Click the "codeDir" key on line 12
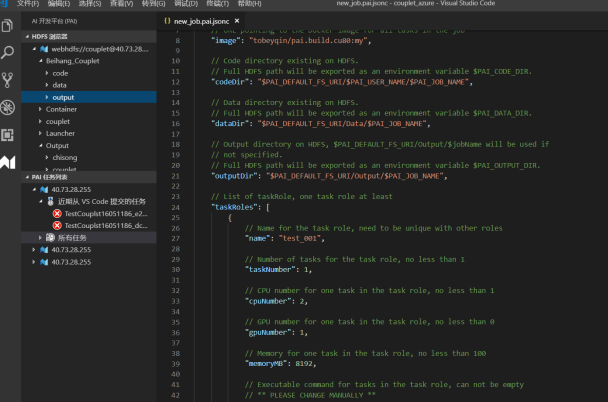This screenshot has width=608, height=402. (230, 82)
